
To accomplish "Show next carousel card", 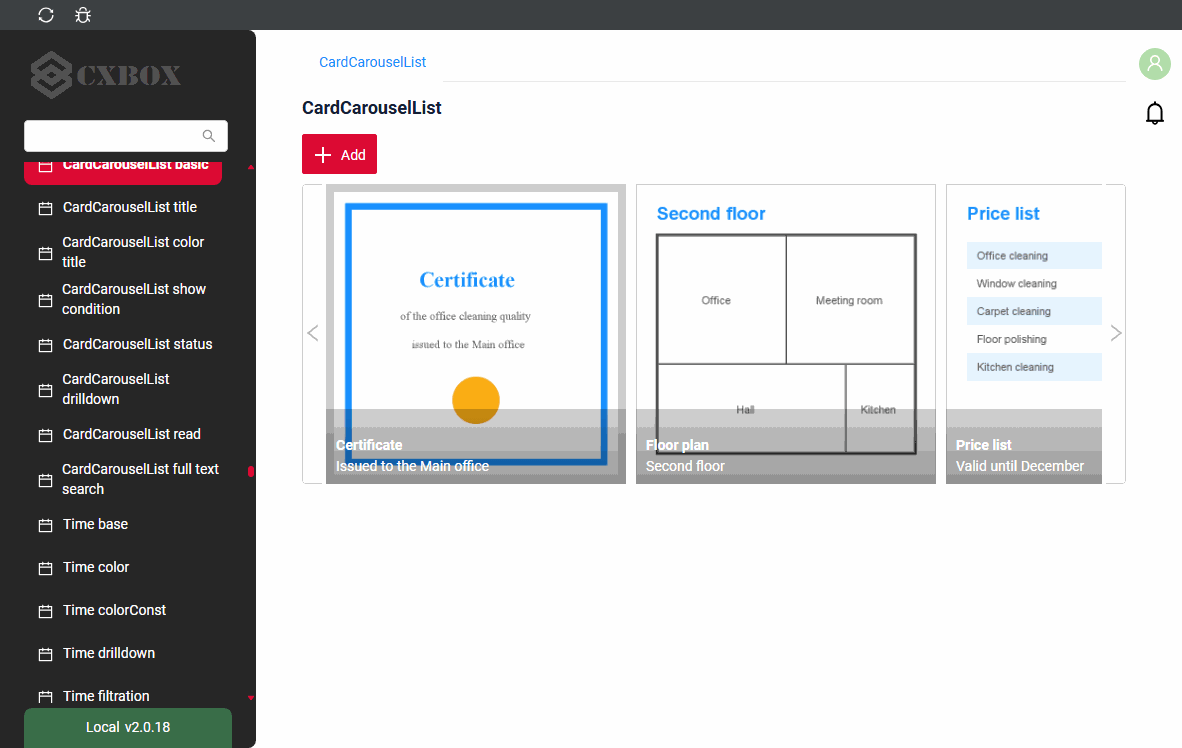I will click(1116, 333).
